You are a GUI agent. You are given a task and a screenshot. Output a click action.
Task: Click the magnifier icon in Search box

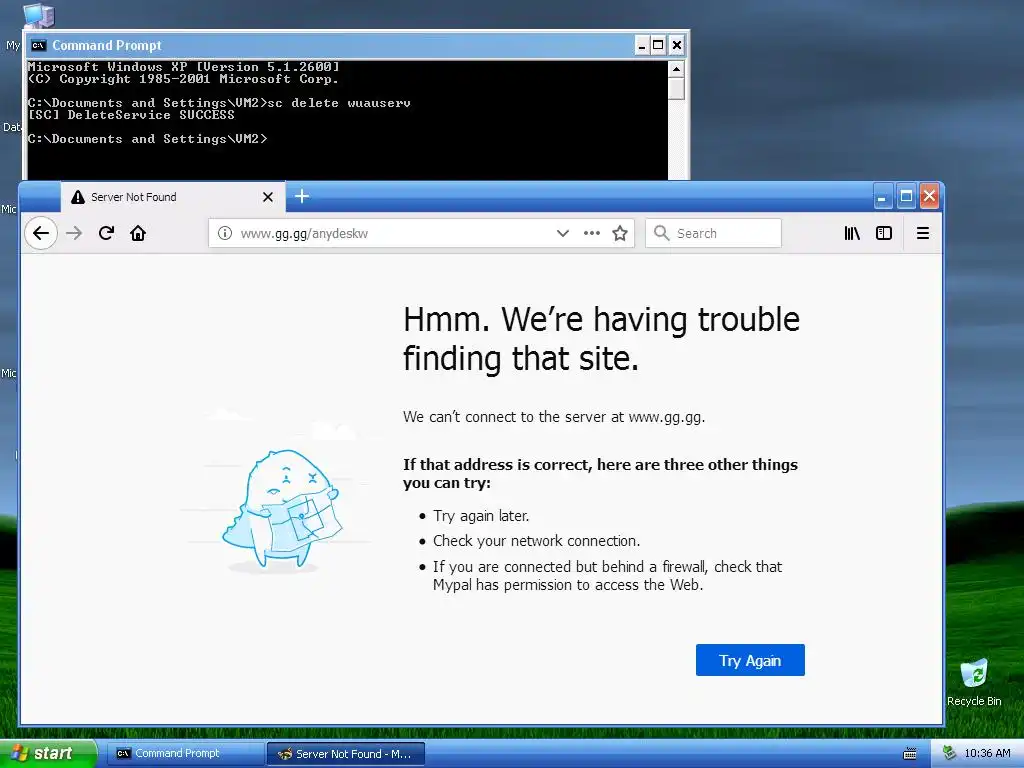click(662, 233)
